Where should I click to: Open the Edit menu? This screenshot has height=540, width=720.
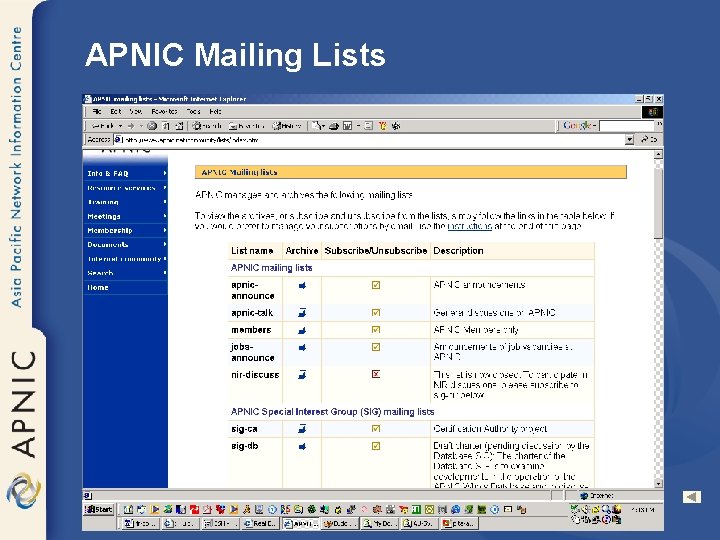[x=116, y=111]
